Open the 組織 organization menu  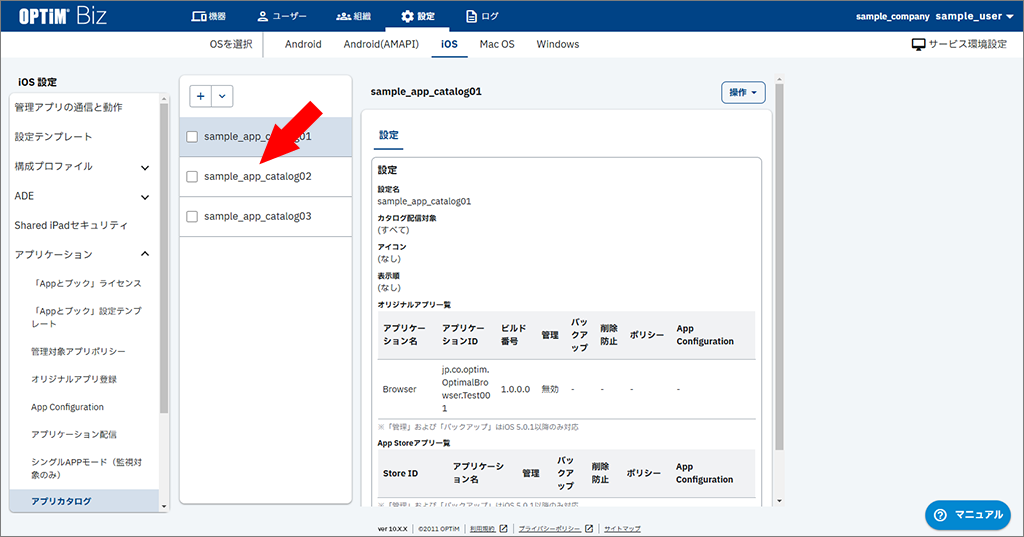(x=354, y=16)
